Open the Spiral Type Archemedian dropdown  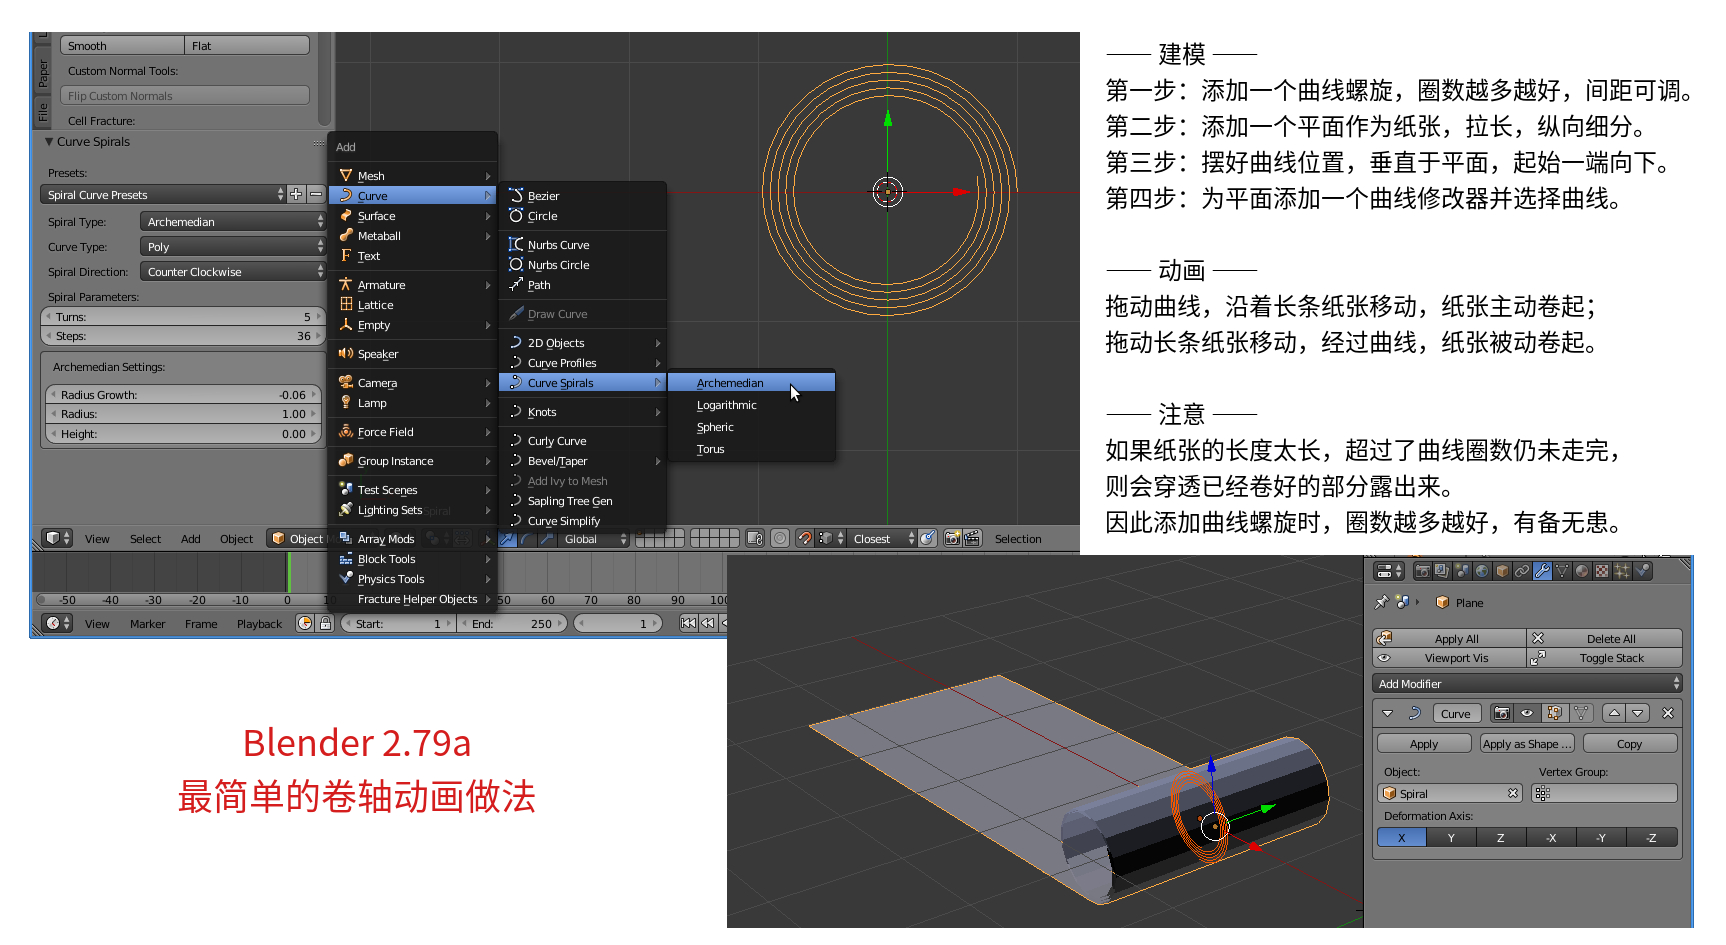coord(233,221)
